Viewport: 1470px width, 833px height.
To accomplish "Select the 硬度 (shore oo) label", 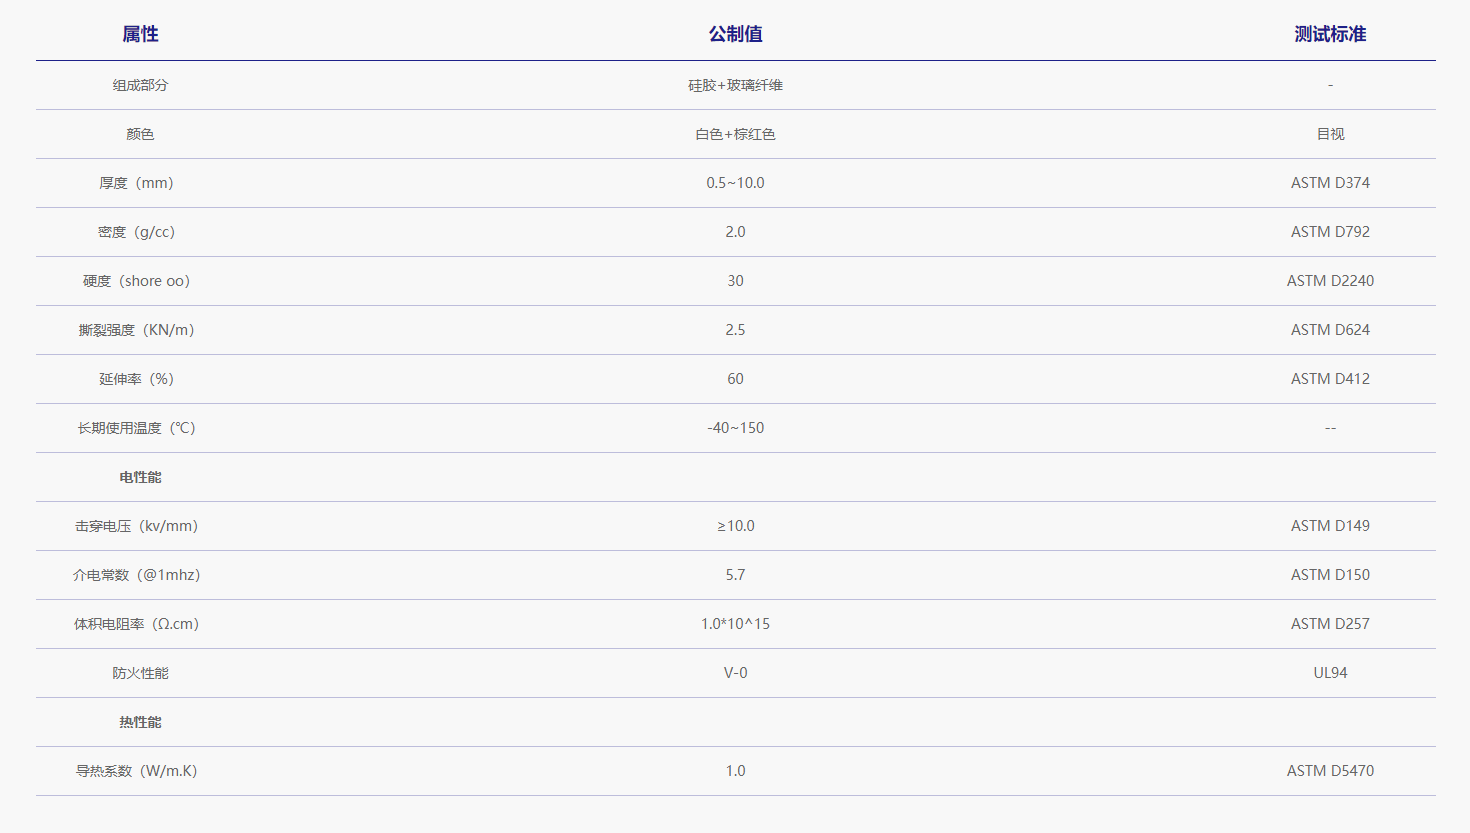I will tap(137, 281).
